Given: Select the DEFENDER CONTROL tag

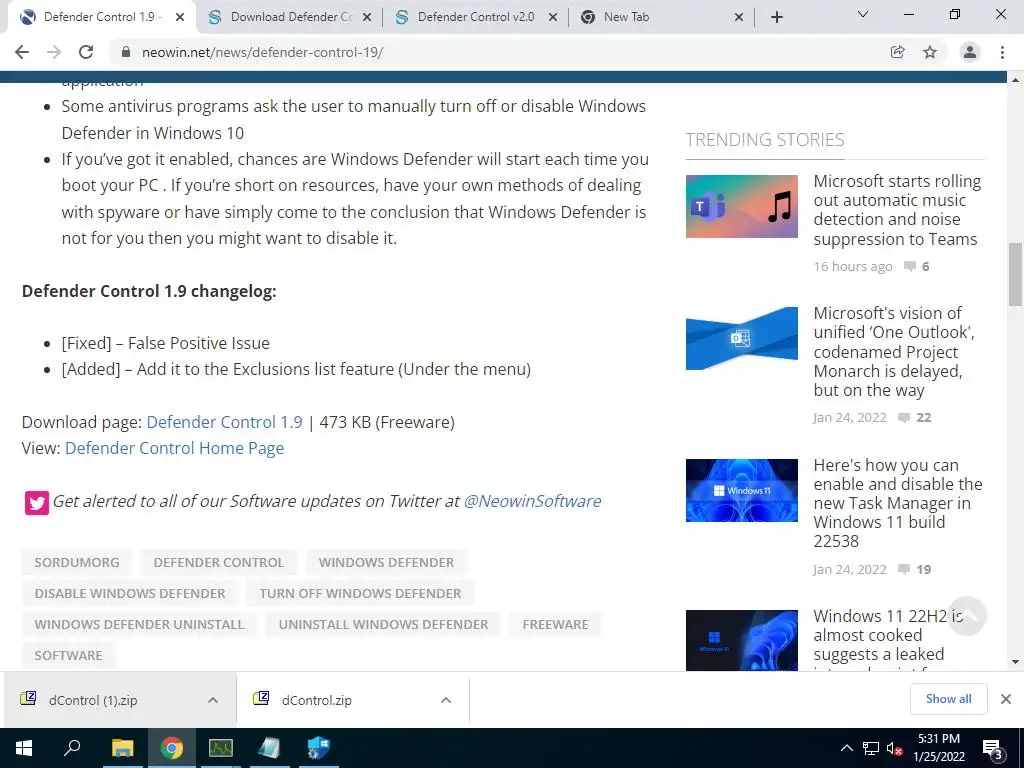Looking at the screenshot, I should [219, 562].
